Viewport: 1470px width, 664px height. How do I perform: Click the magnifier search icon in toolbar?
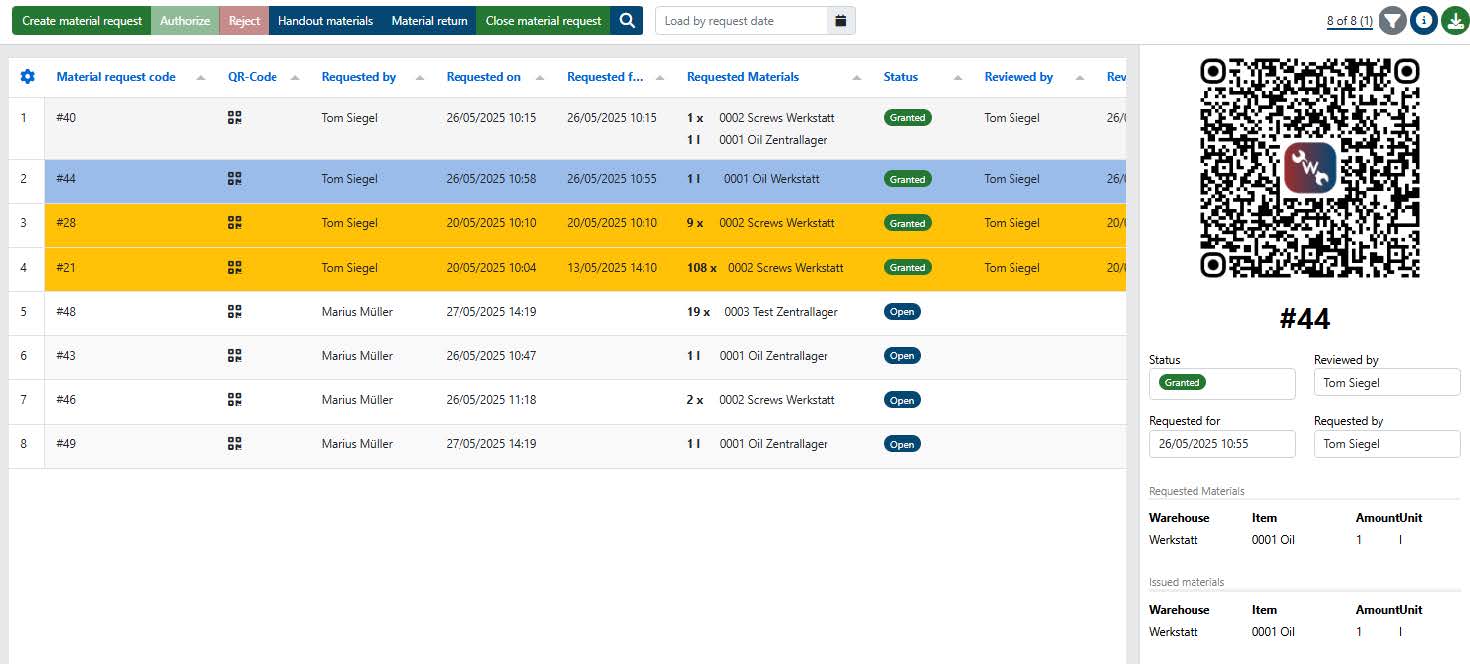627,21
